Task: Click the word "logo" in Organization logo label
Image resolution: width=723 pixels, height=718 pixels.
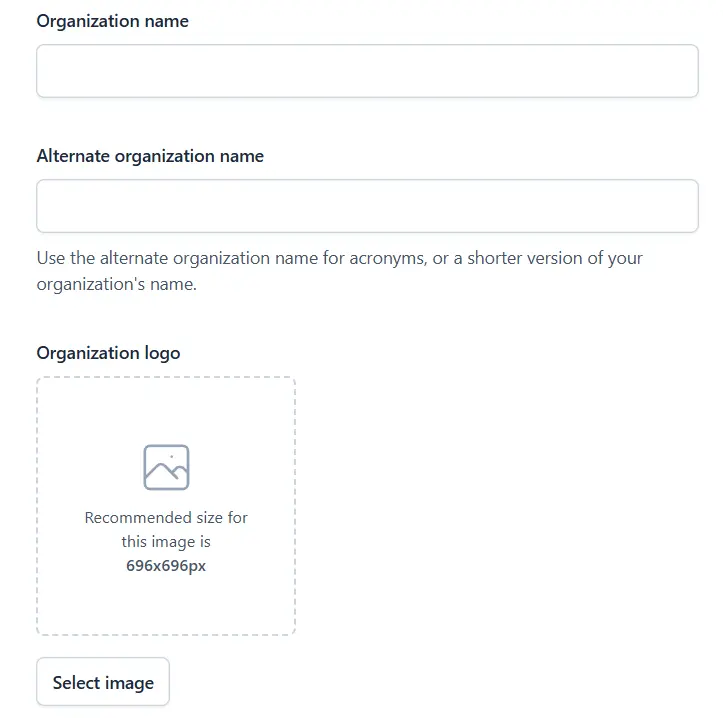Action: [x=162, y=353]
